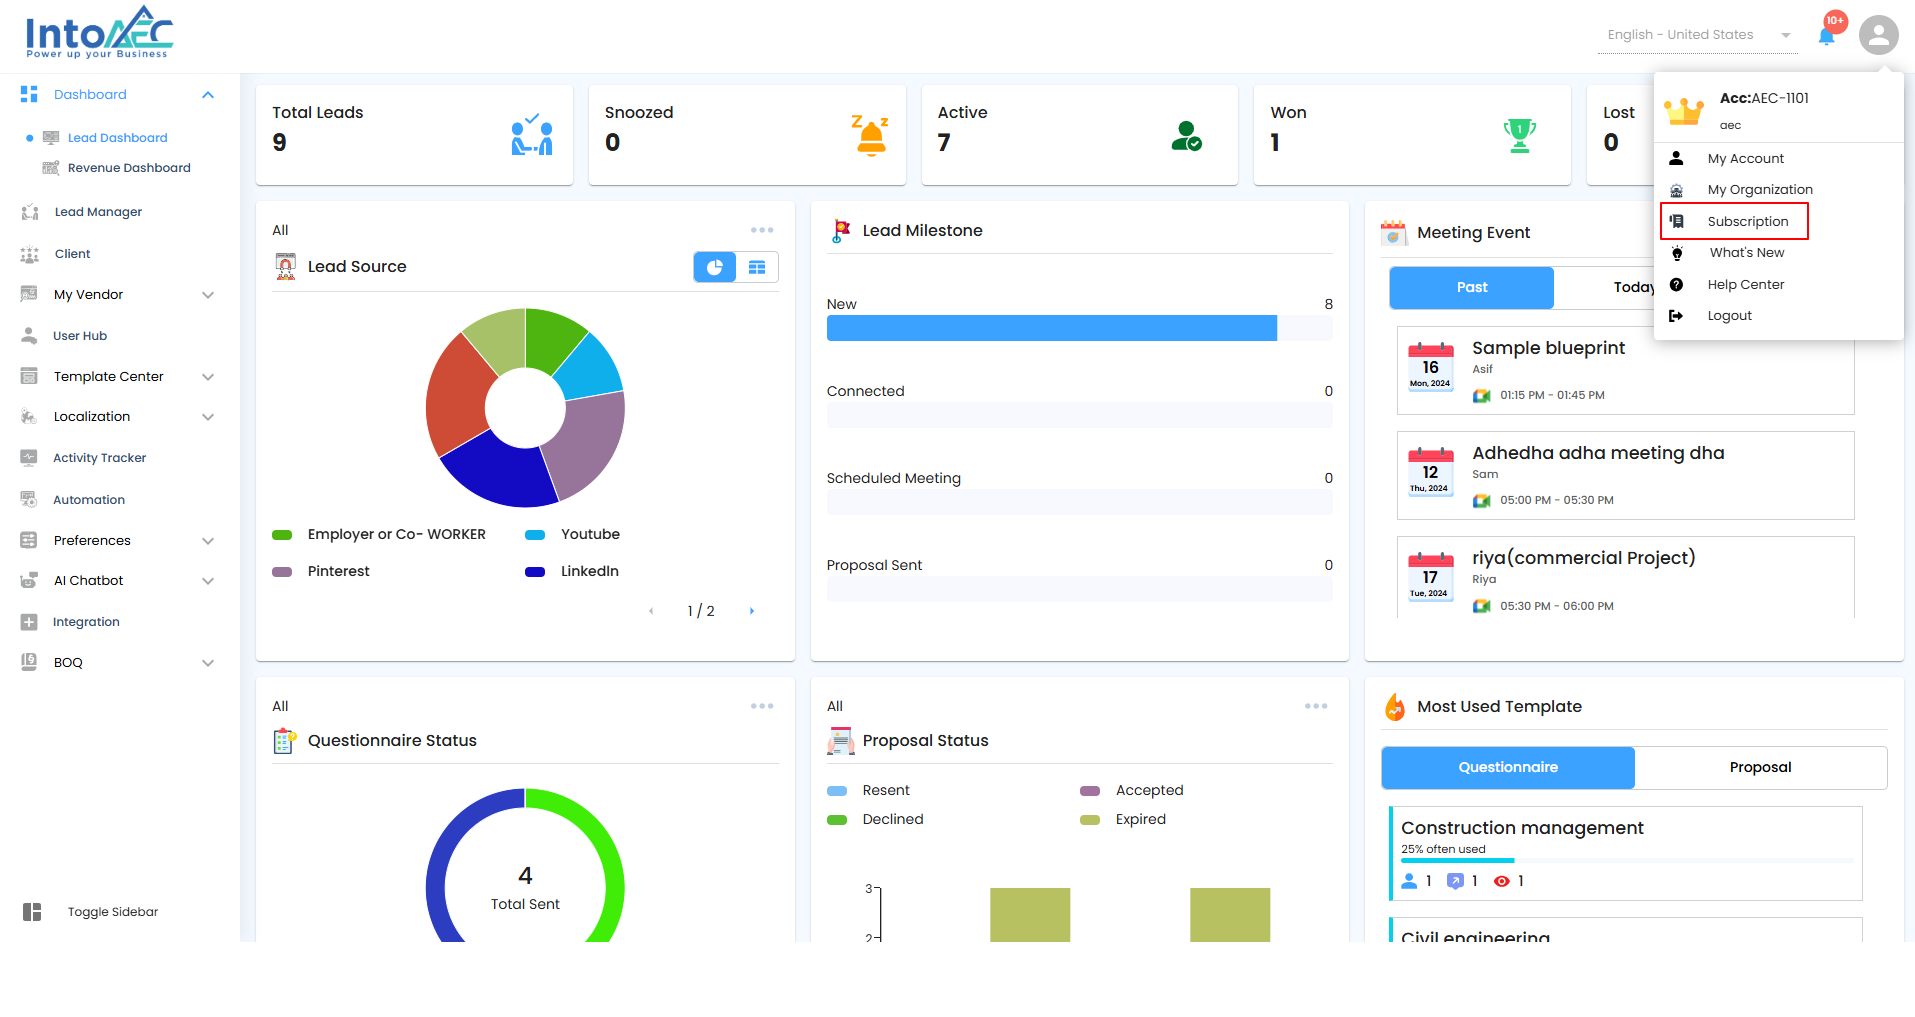Expand the BOQ sidebar menu
This screenshot has height=1017, width=1915.
point(208,663)
